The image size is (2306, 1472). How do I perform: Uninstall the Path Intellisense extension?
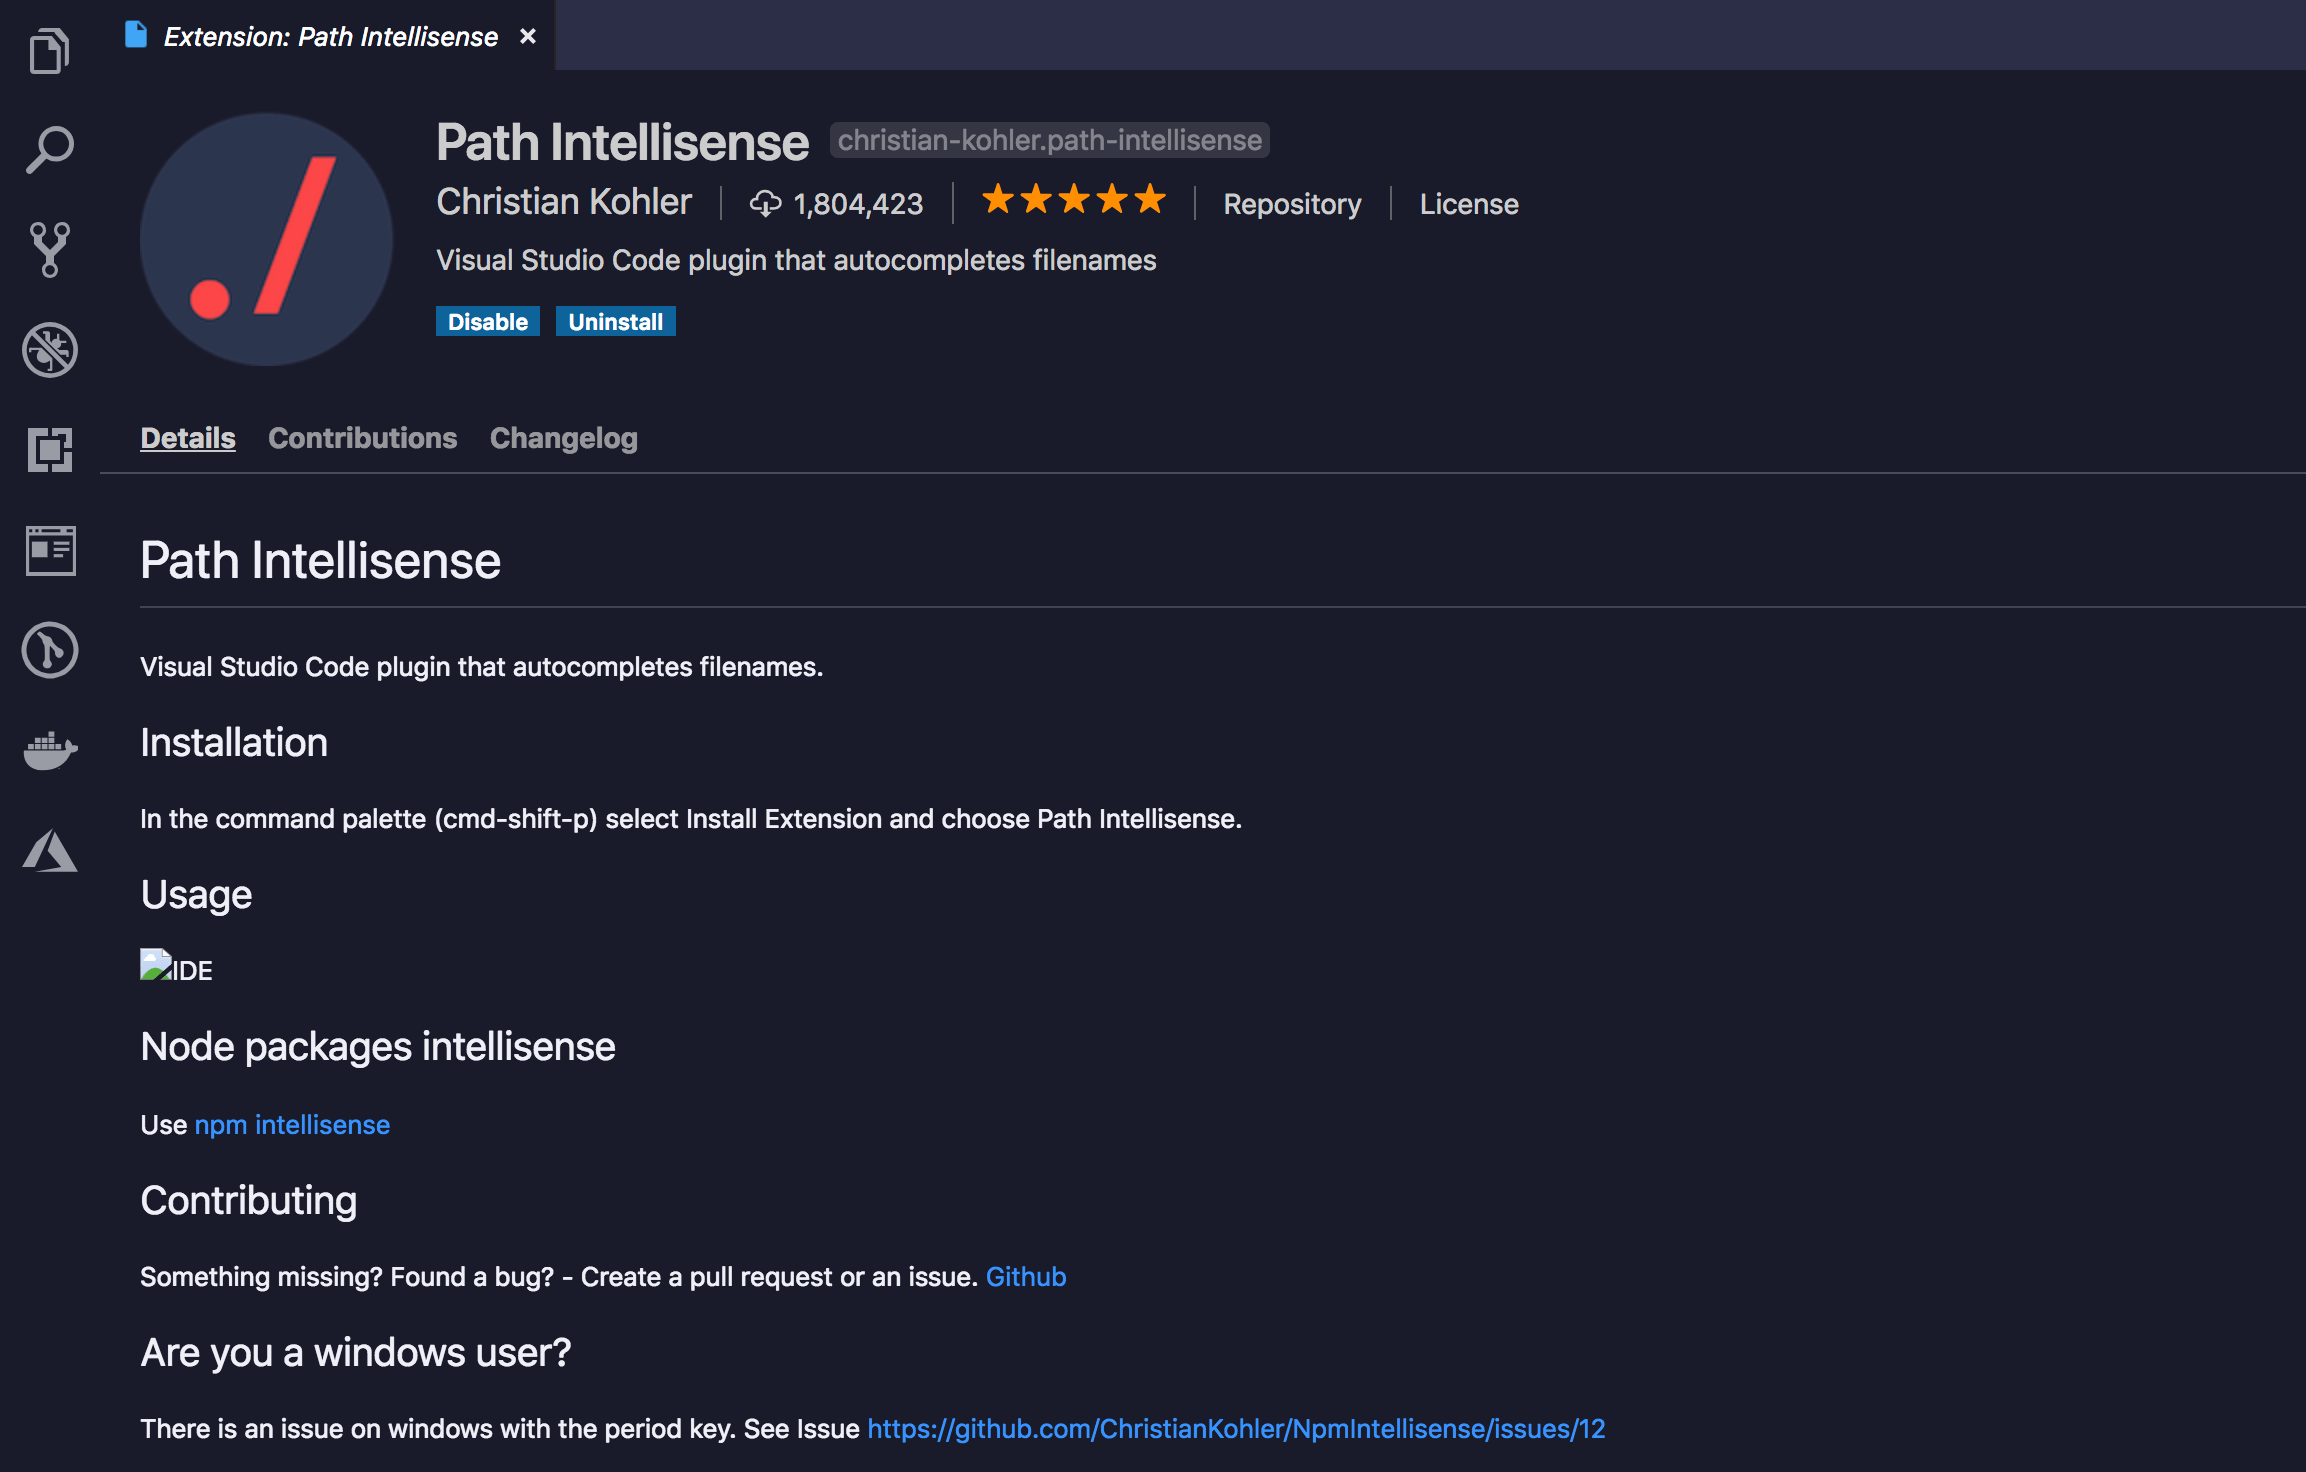pyautogui.click(x=615, y=321)
